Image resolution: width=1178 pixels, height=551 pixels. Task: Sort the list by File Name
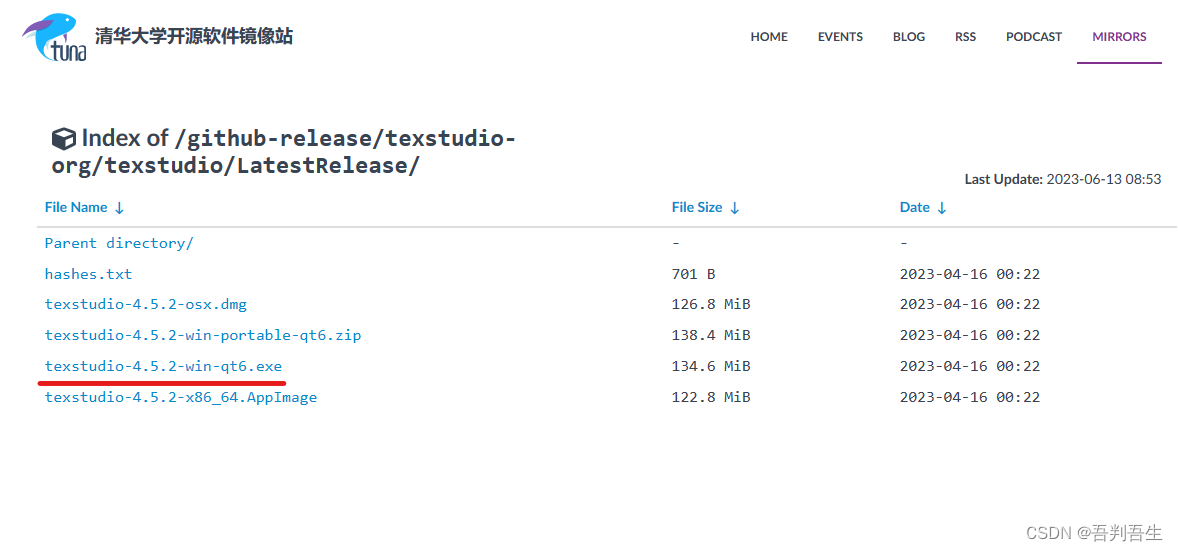(84, 207)
